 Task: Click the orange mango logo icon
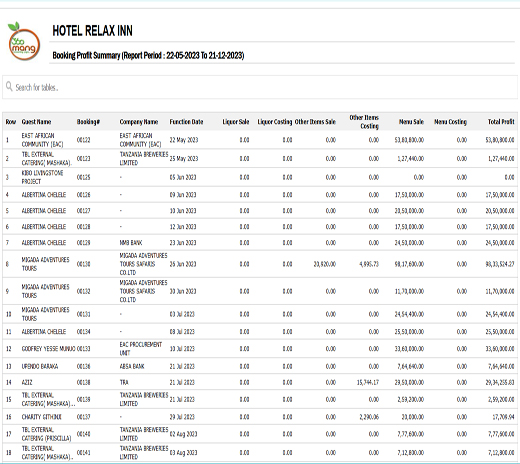[24, 42]
